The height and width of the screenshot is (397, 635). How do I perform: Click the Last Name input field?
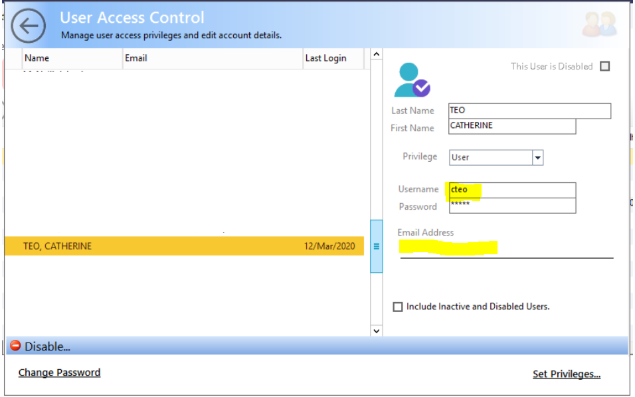pos(530,111)
